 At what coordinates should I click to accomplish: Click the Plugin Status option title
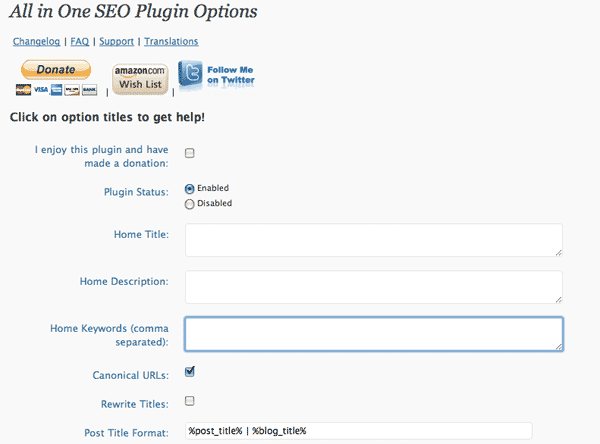135,189
